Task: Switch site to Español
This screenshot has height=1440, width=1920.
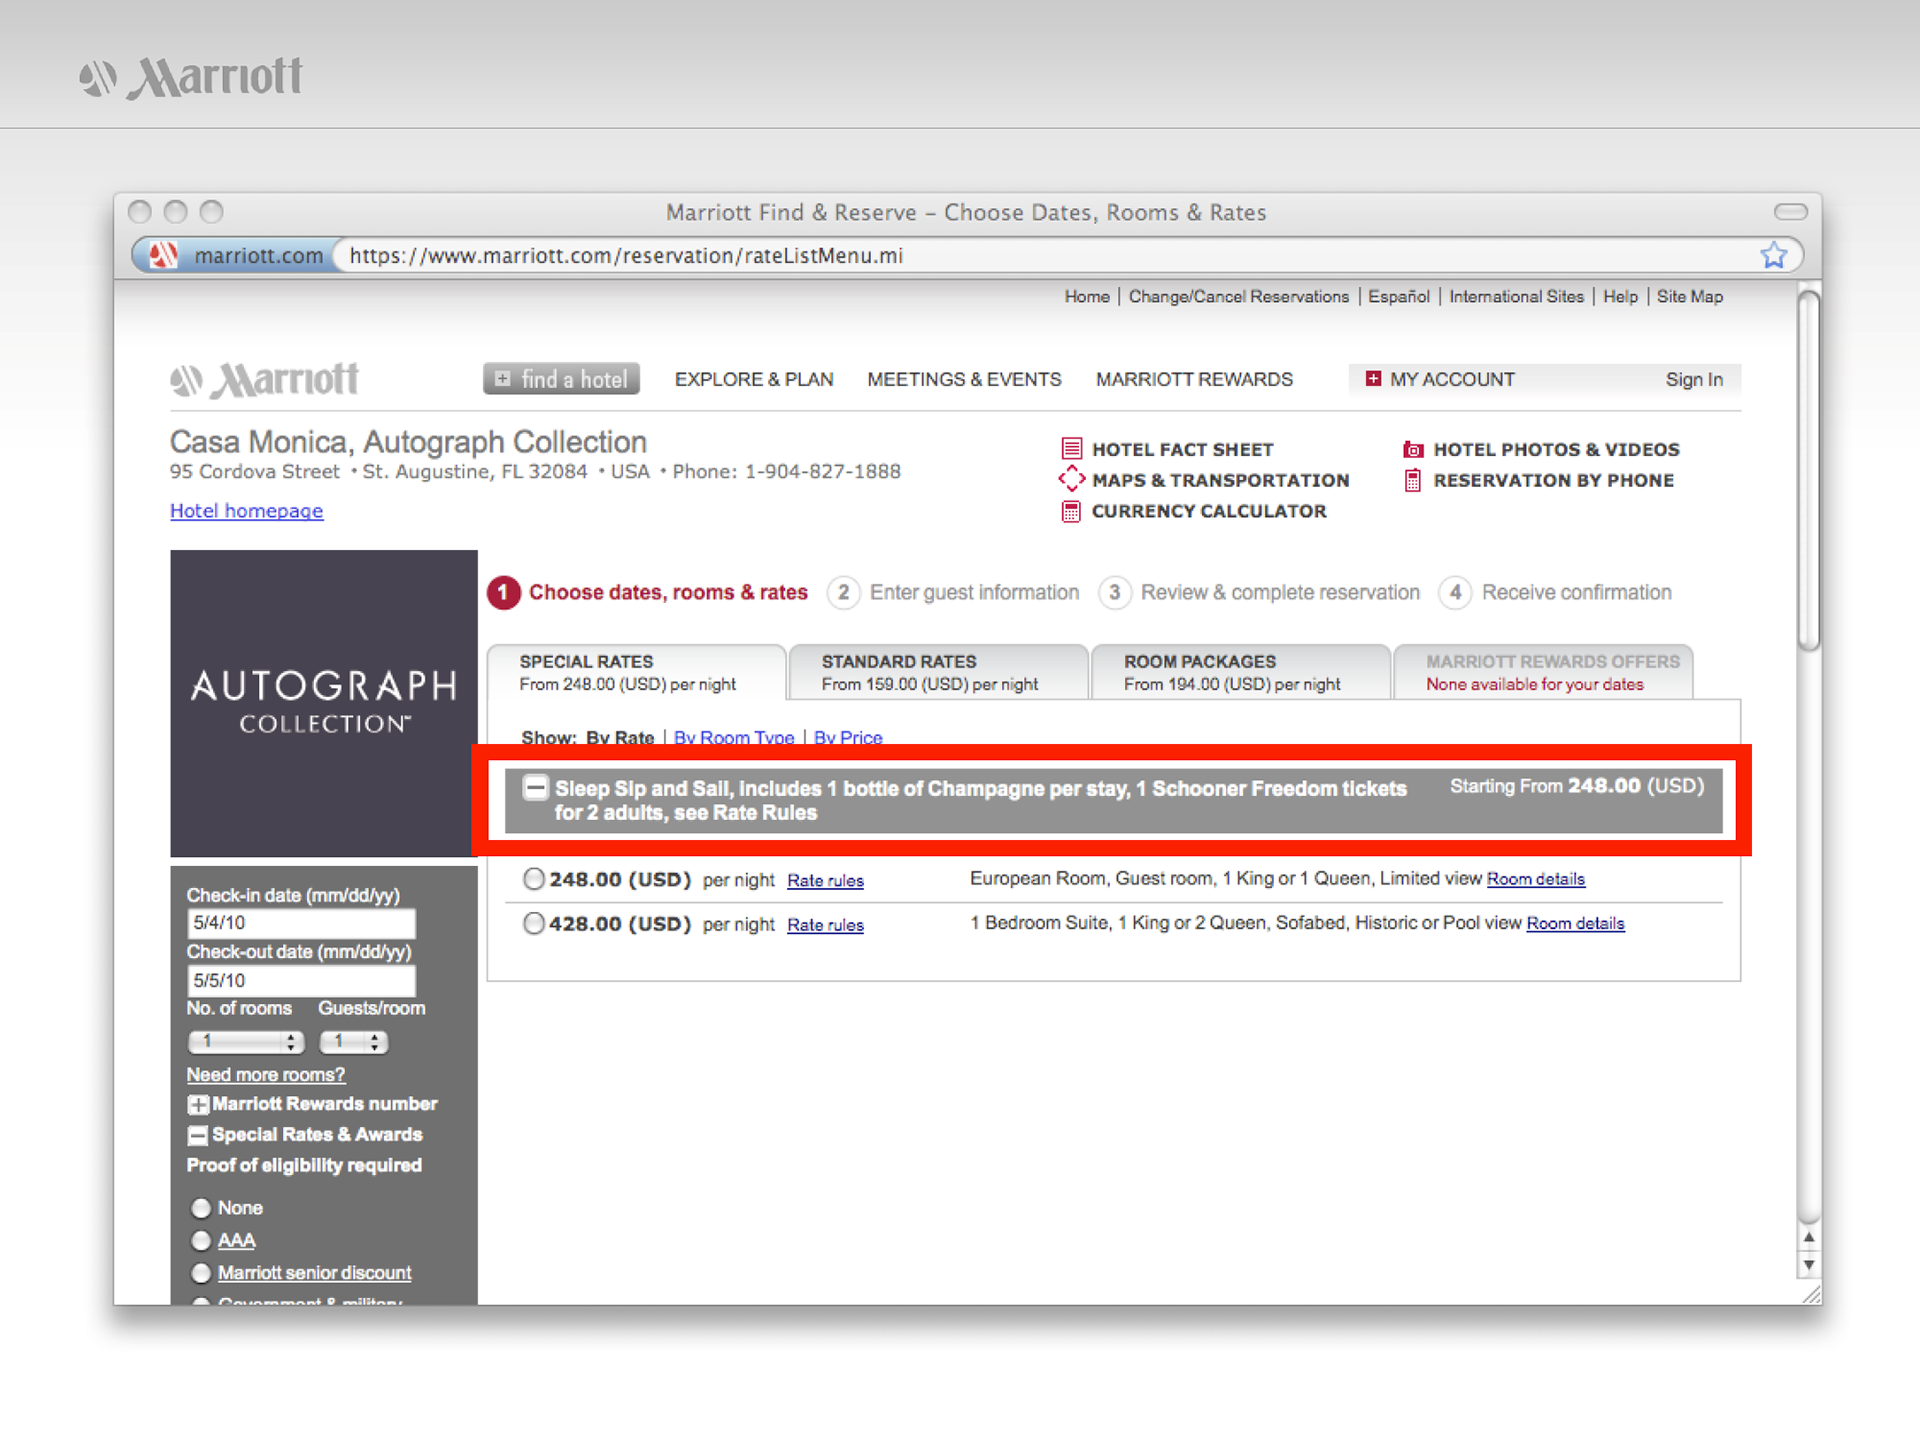Action: pos(1399,297)
